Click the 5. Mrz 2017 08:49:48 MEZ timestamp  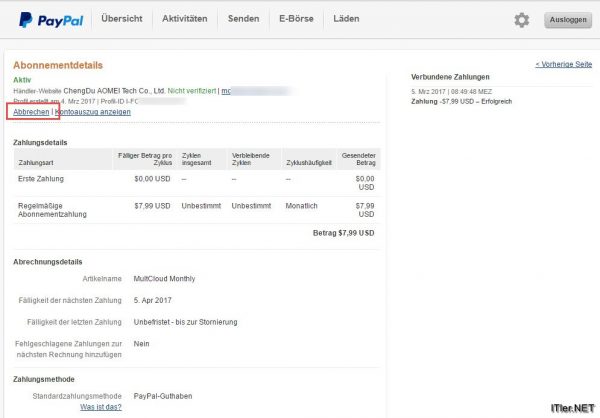(452, 92)
